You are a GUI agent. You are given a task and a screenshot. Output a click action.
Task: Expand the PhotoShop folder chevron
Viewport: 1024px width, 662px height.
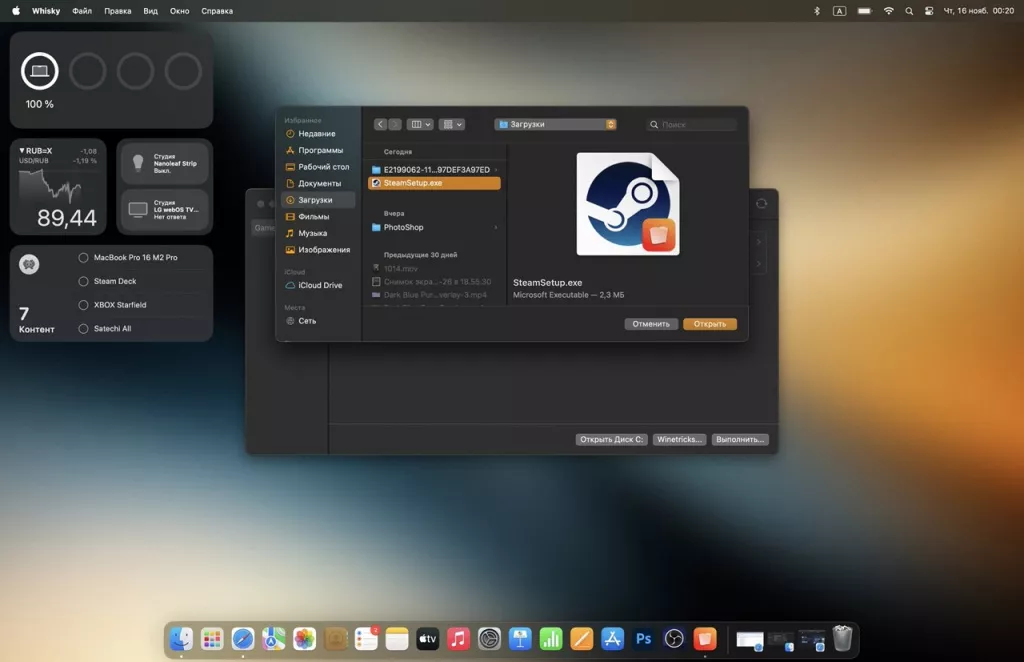point(494,227)
